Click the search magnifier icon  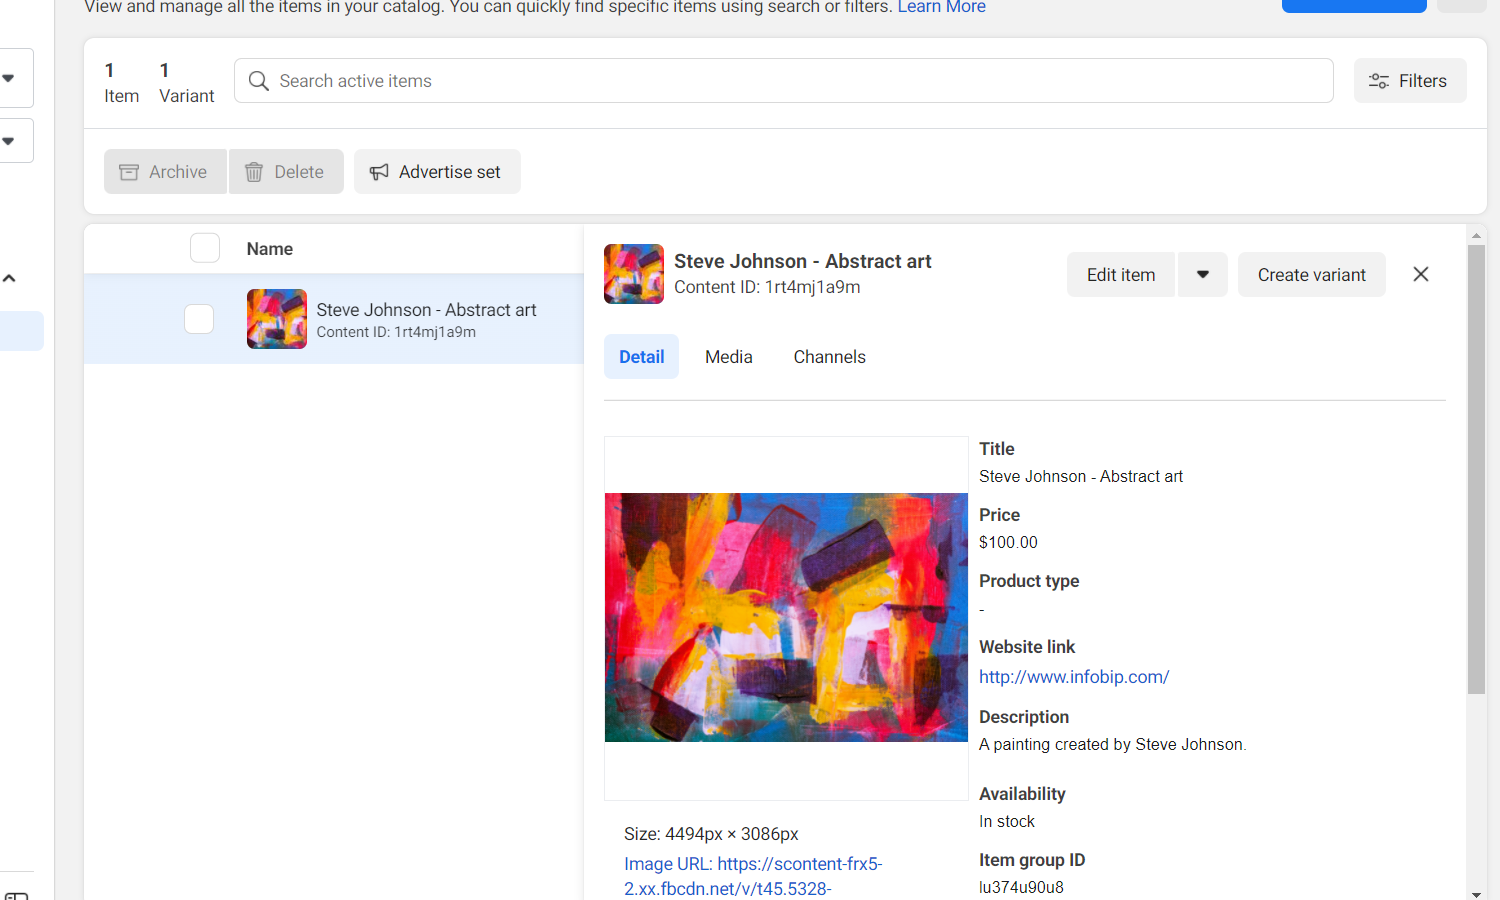pyautogui.click(x=258, y=81)
